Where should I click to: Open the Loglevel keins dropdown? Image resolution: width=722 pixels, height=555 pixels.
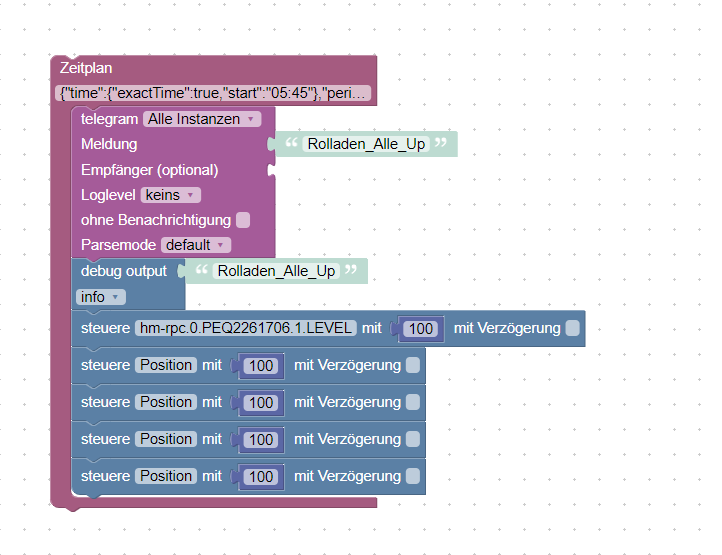(x=171, y=195)
